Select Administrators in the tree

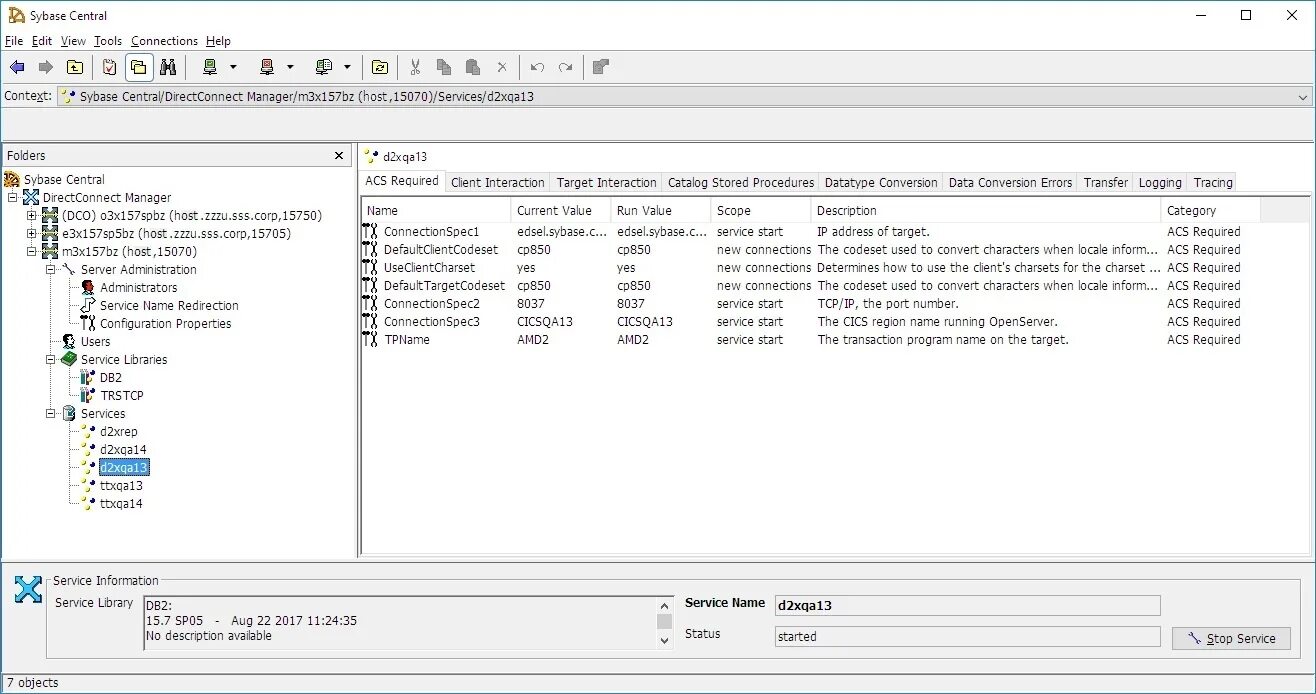[x=138, y=288]
